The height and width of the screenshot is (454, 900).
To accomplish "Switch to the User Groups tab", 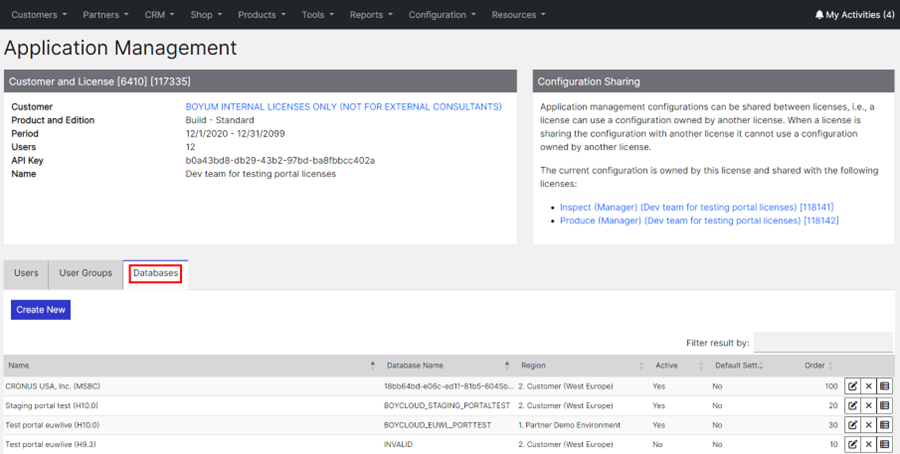I will (x=86, y=273).
